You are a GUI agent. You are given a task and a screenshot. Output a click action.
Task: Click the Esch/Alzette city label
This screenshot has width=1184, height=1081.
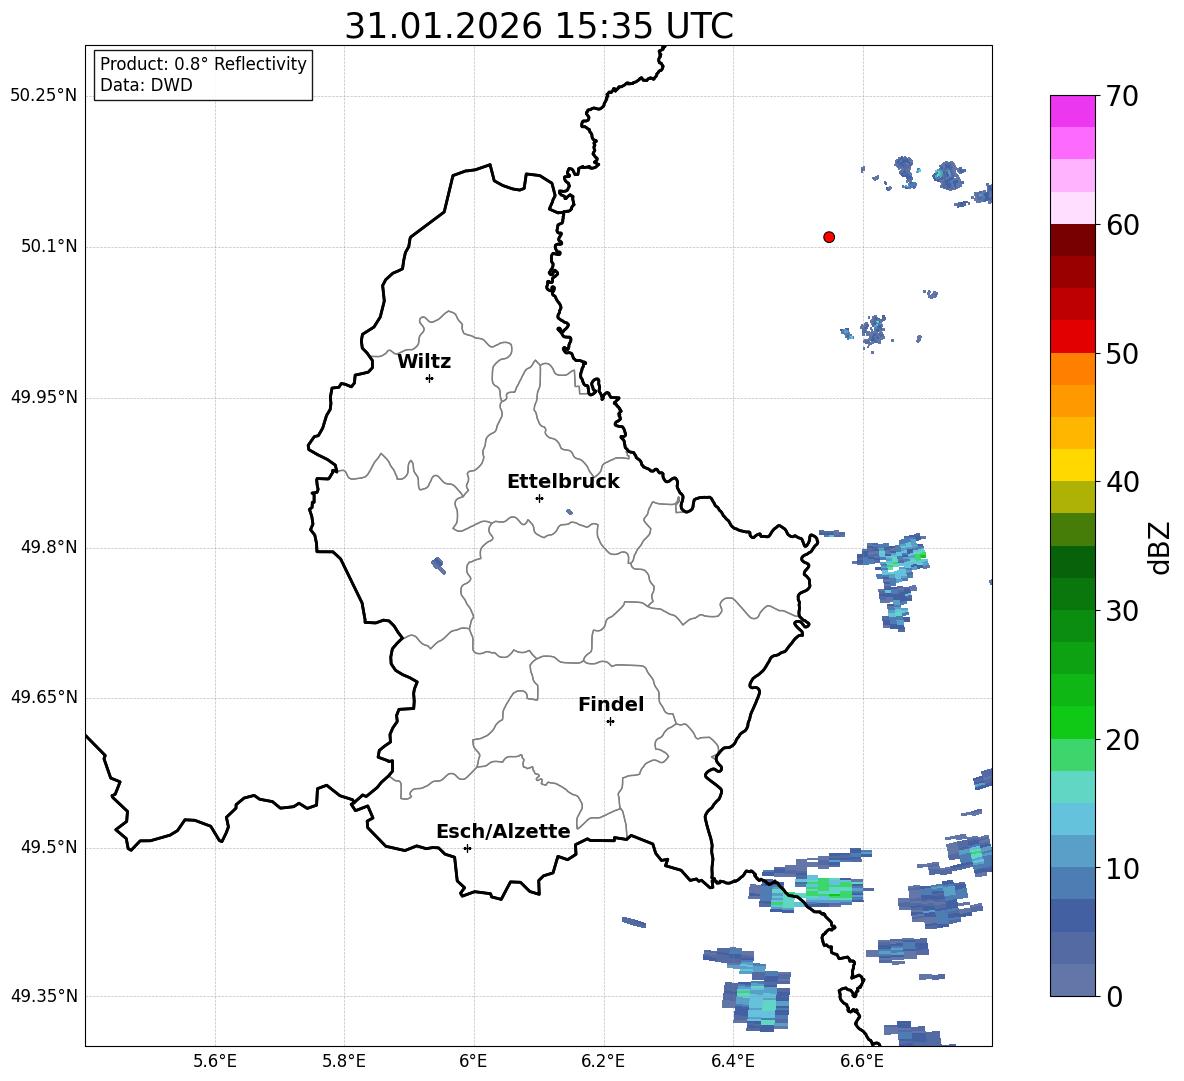(x=503, y=832)
